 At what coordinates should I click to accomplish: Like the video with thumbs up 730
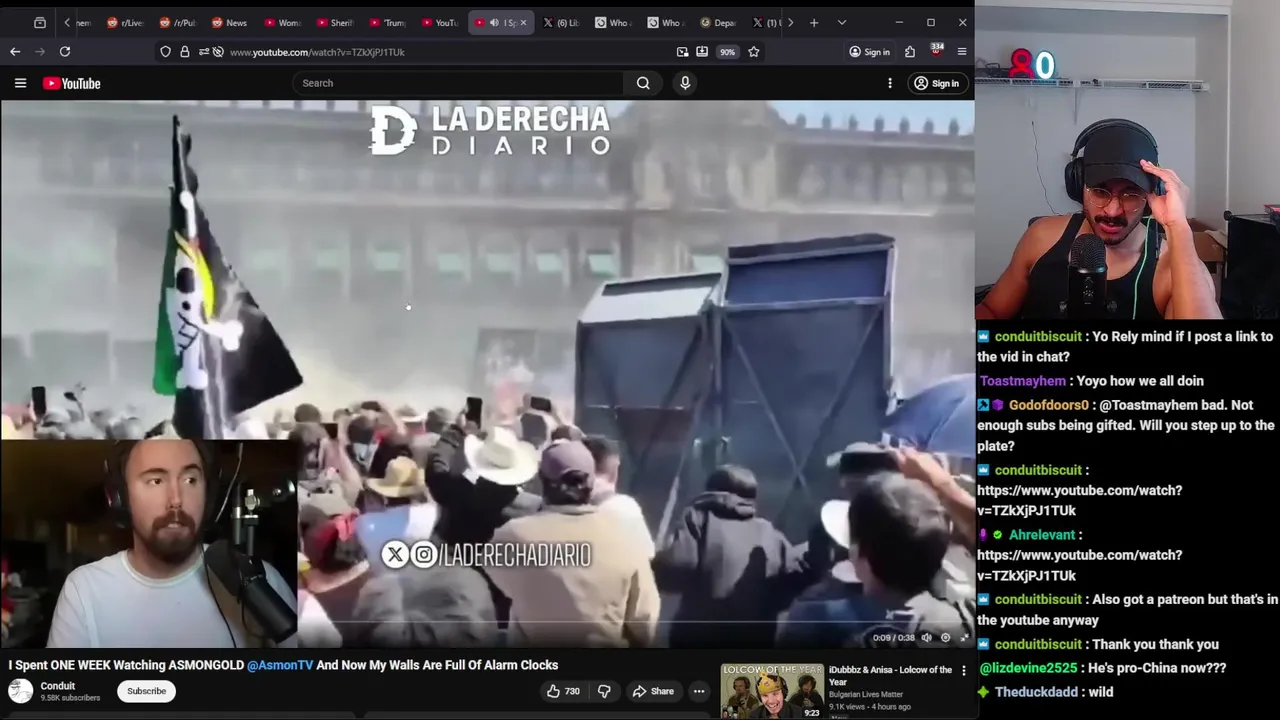[x=563, y=691]
